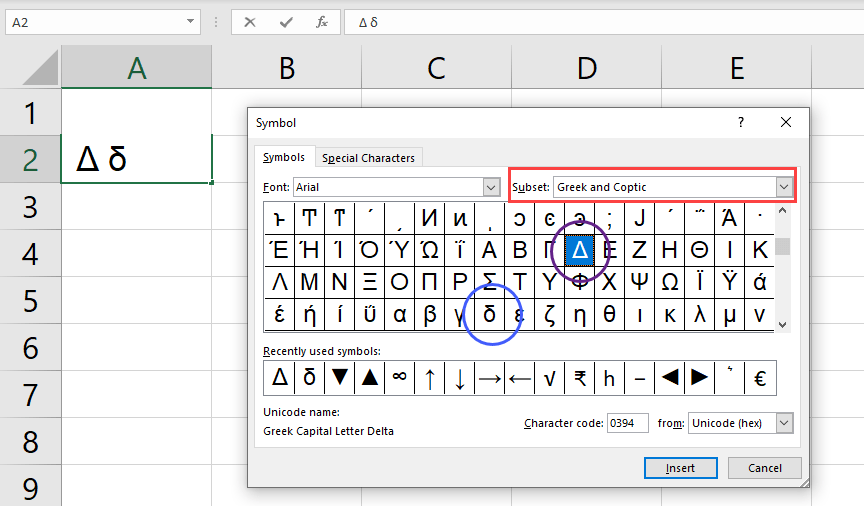Select the highlighted capital Delta in symbol grid
The width and height of the screenshot is (864, 506).
580,250
